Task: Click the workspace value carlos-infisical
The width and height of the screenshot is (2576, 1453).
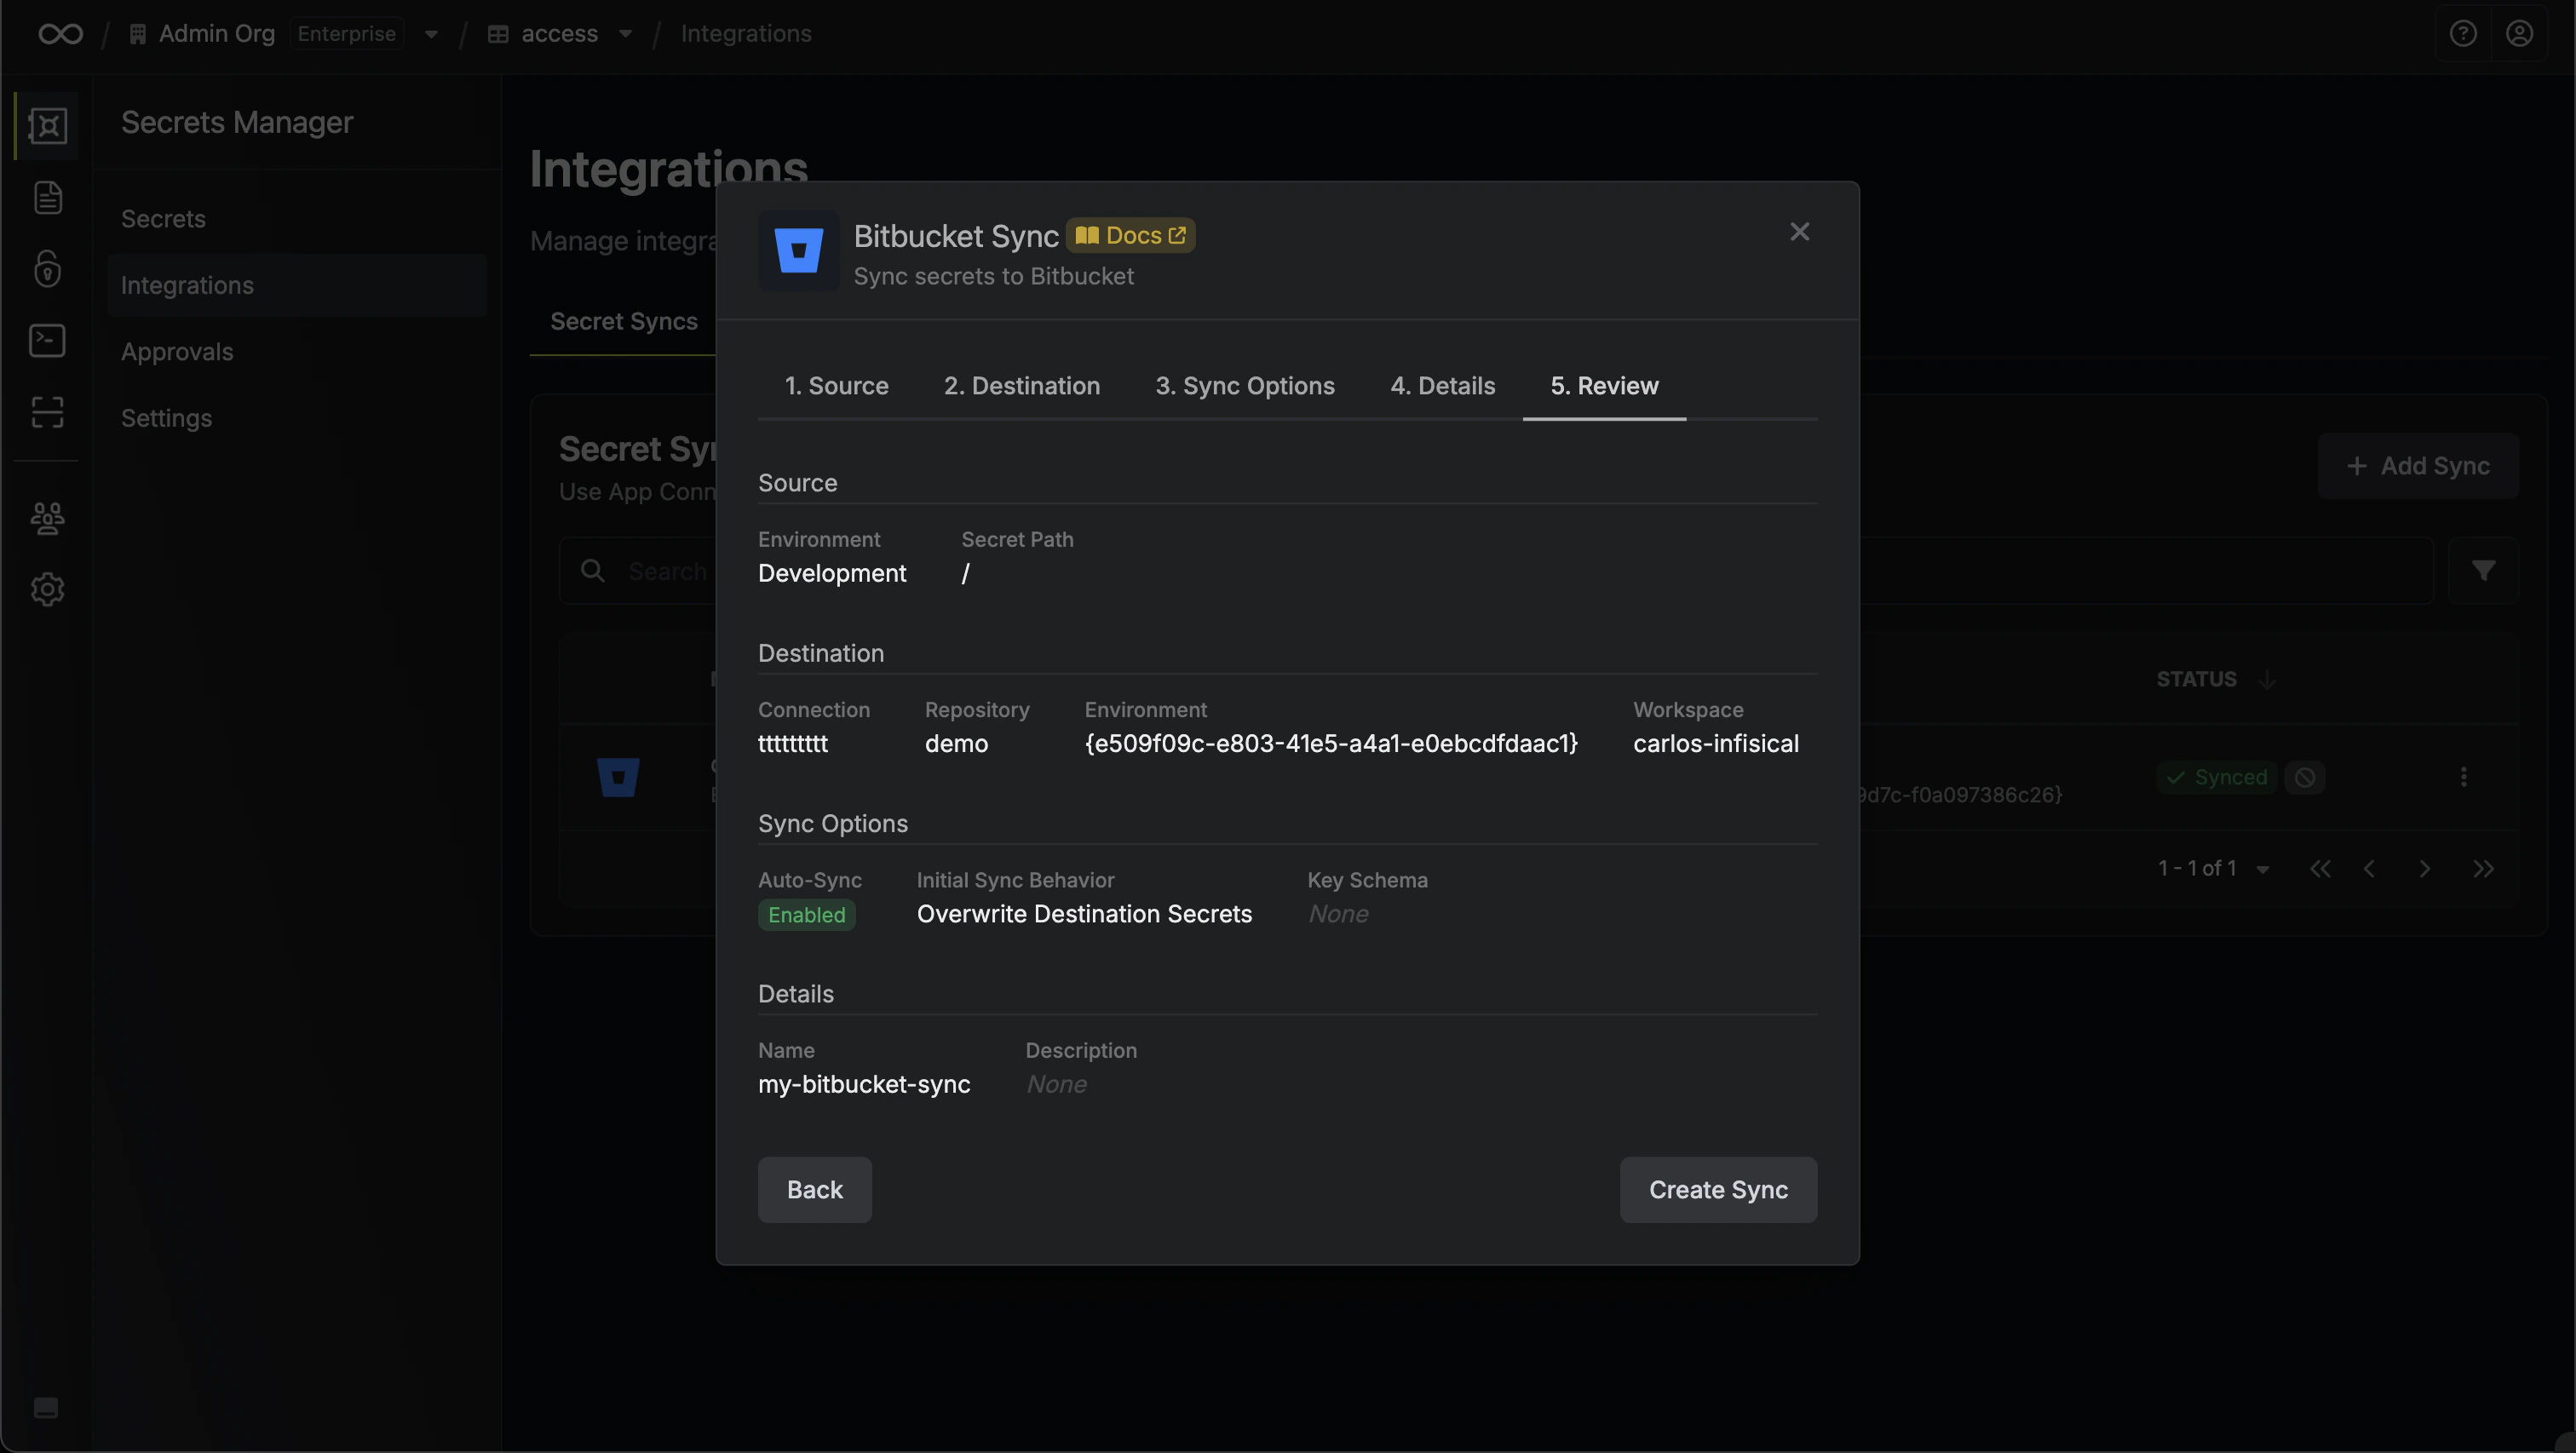Action: (x=1716, y=744)
